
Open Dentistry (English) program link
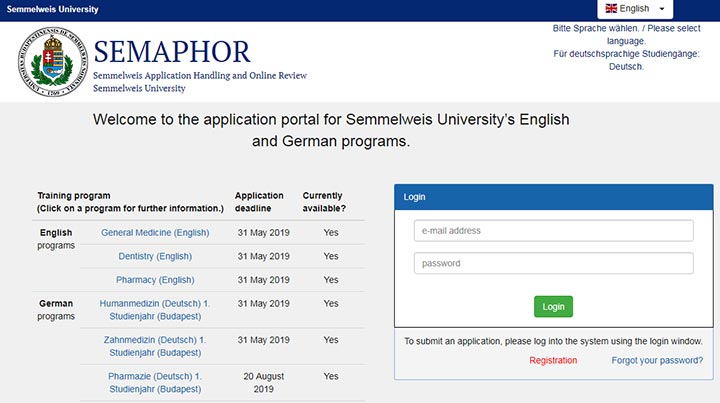click(155, 256)
